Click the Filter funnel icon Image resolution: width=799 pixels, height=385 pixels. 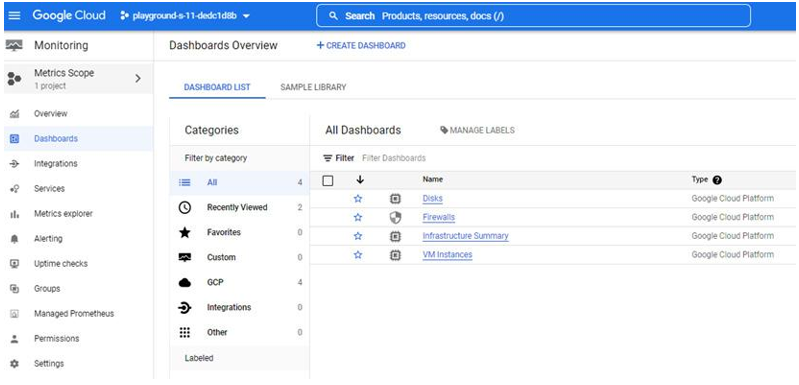click(328, 158)
